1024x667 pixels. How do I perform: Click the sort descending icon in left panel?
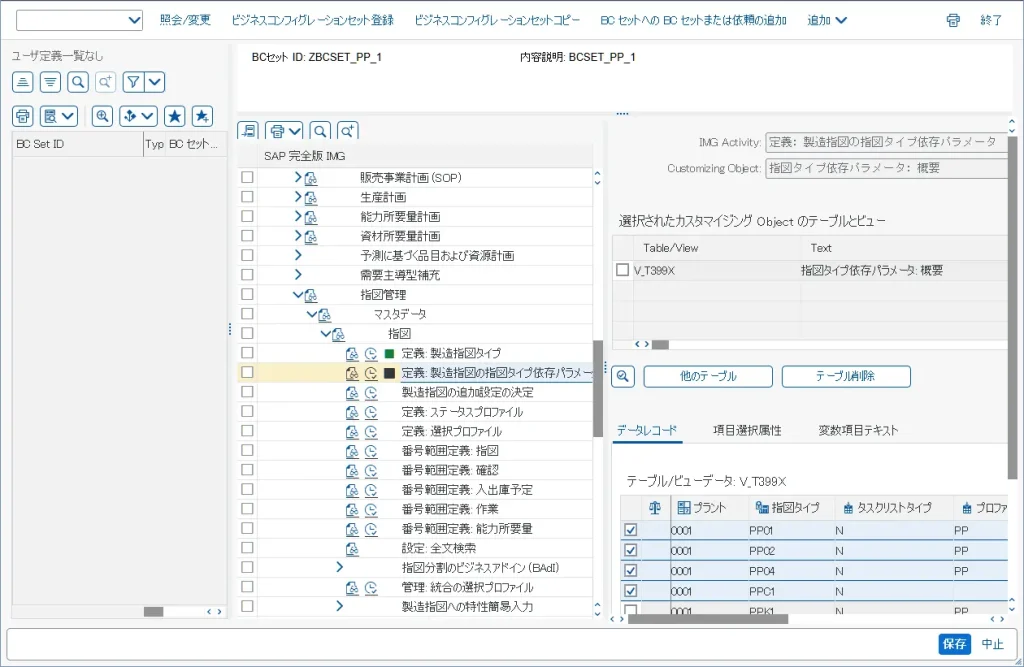point(50,82)
